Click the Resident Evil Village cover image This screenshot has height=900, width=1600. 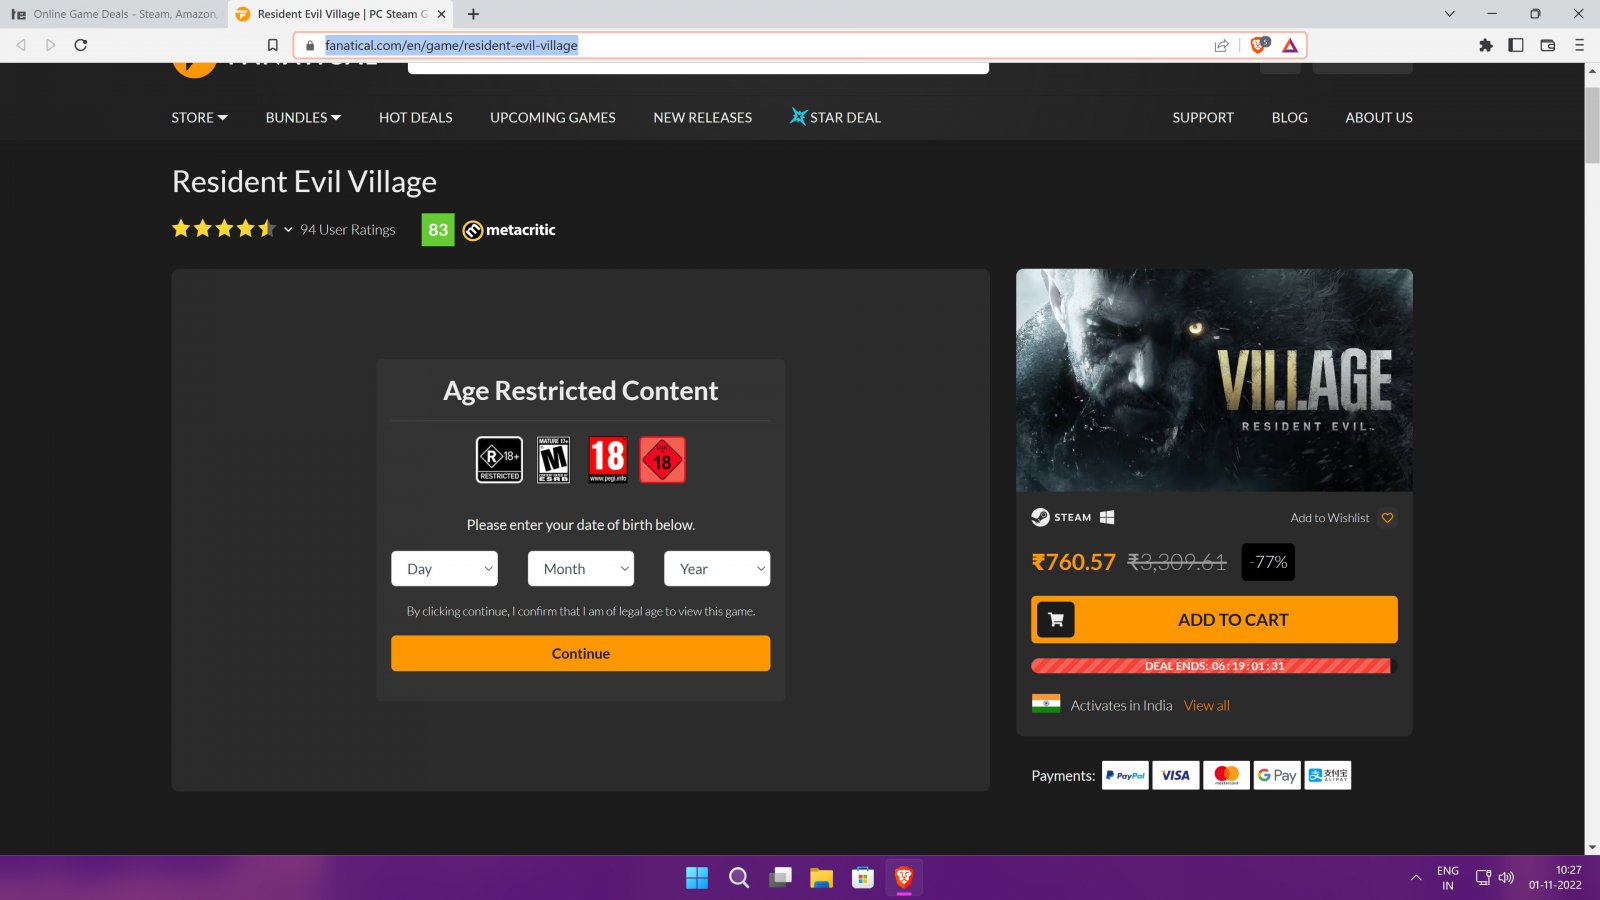tap(1214, 380)
